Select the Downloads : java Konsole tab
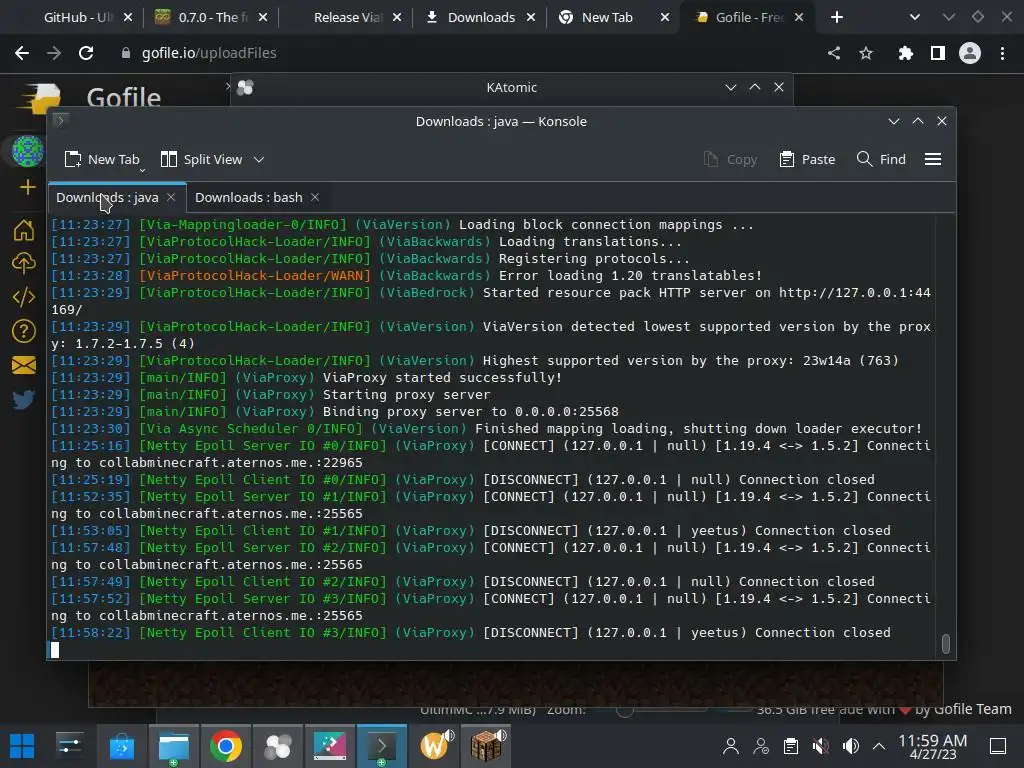 pos(107,197)
